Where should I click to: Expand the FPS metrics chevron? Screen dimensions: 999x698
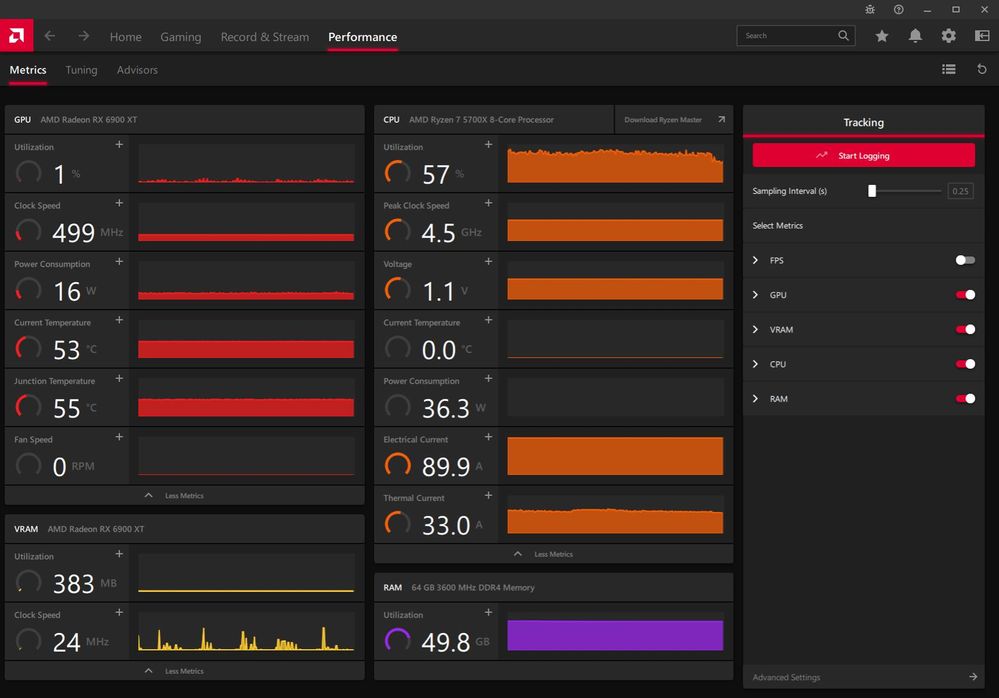coord(756,260)
